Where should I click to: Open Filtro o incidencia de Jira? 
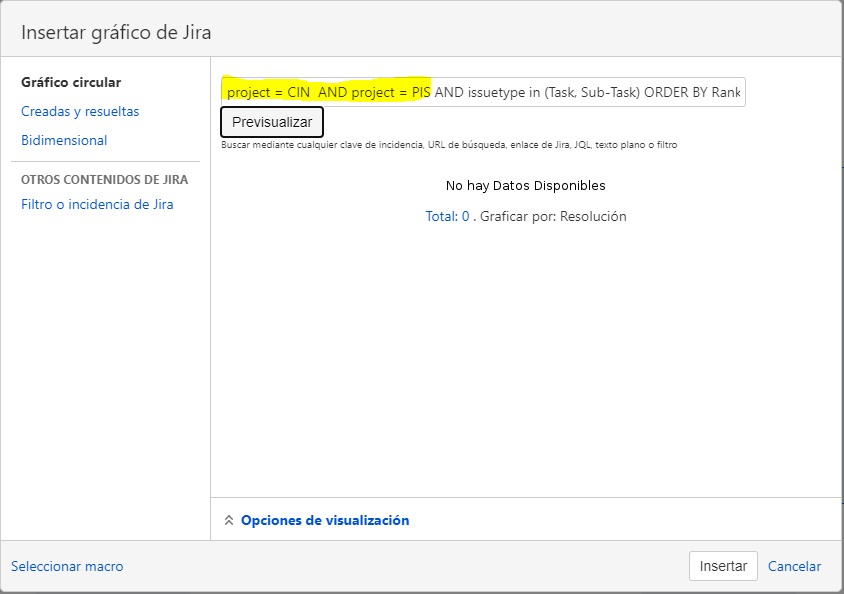(97, 204)
